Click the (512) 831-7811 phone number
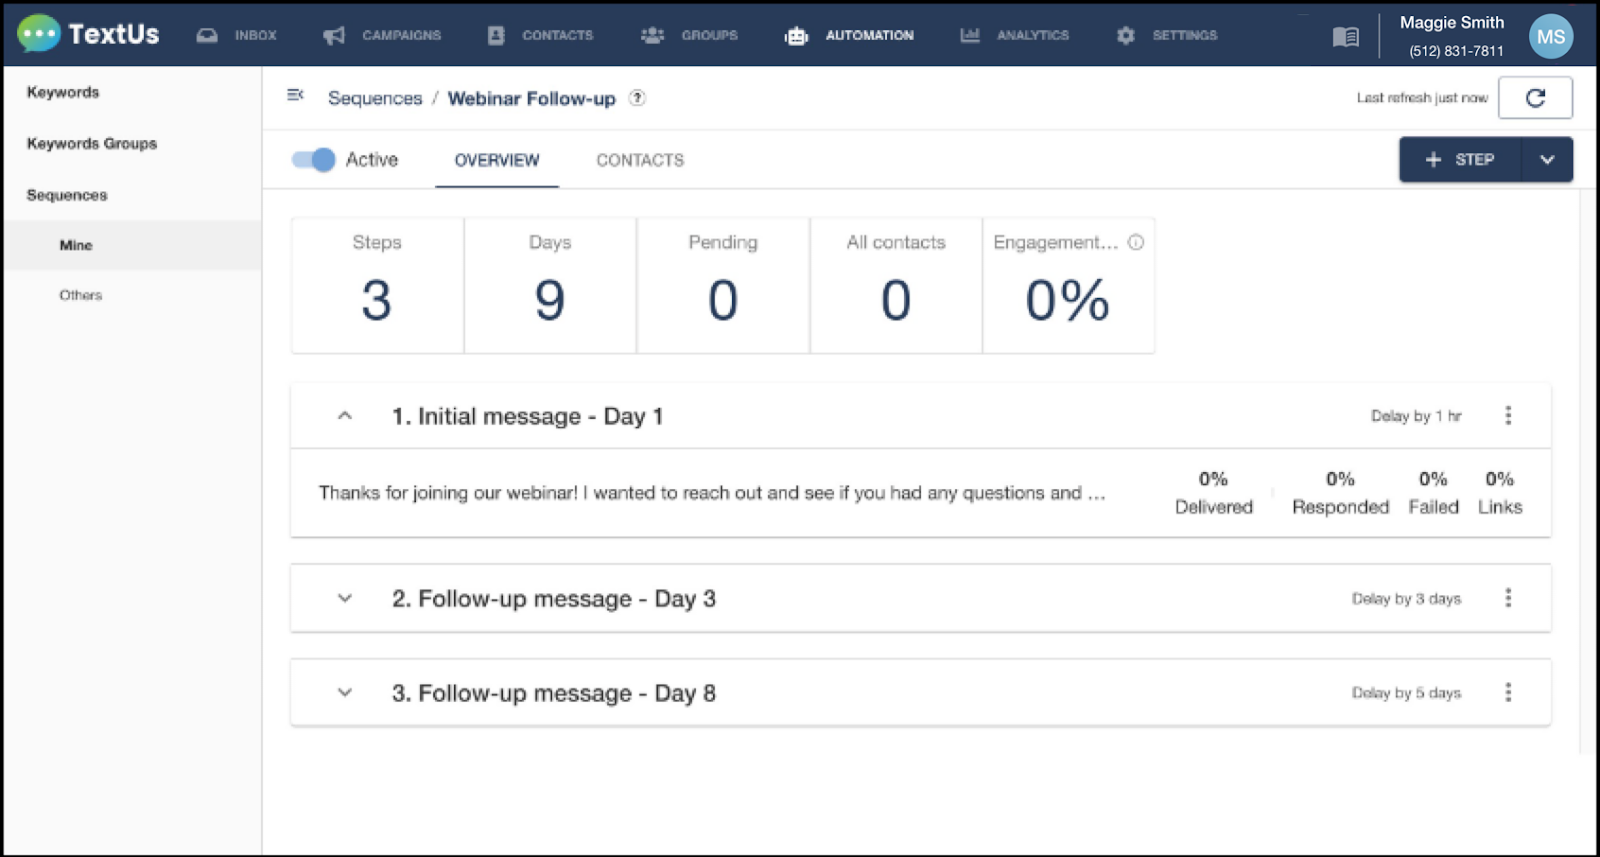The image size is (1600, 857). click(1456, 51)
